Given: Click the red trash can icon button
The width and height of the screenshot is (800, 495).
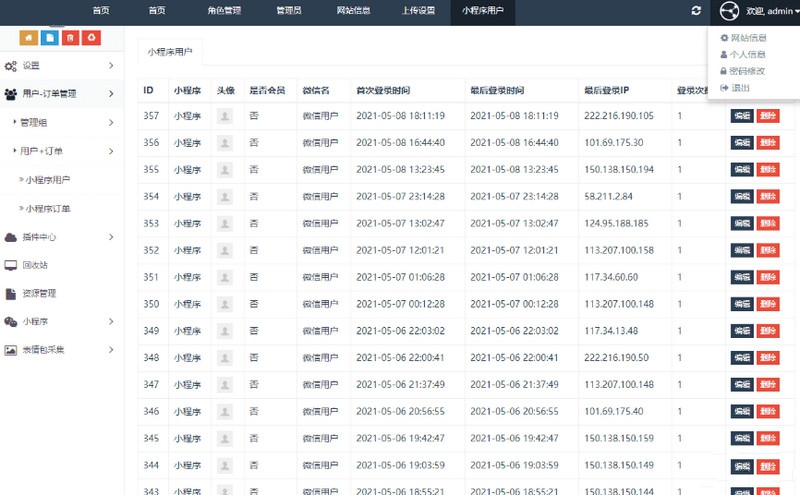Looking at the screenshot, I should [70, 38].
